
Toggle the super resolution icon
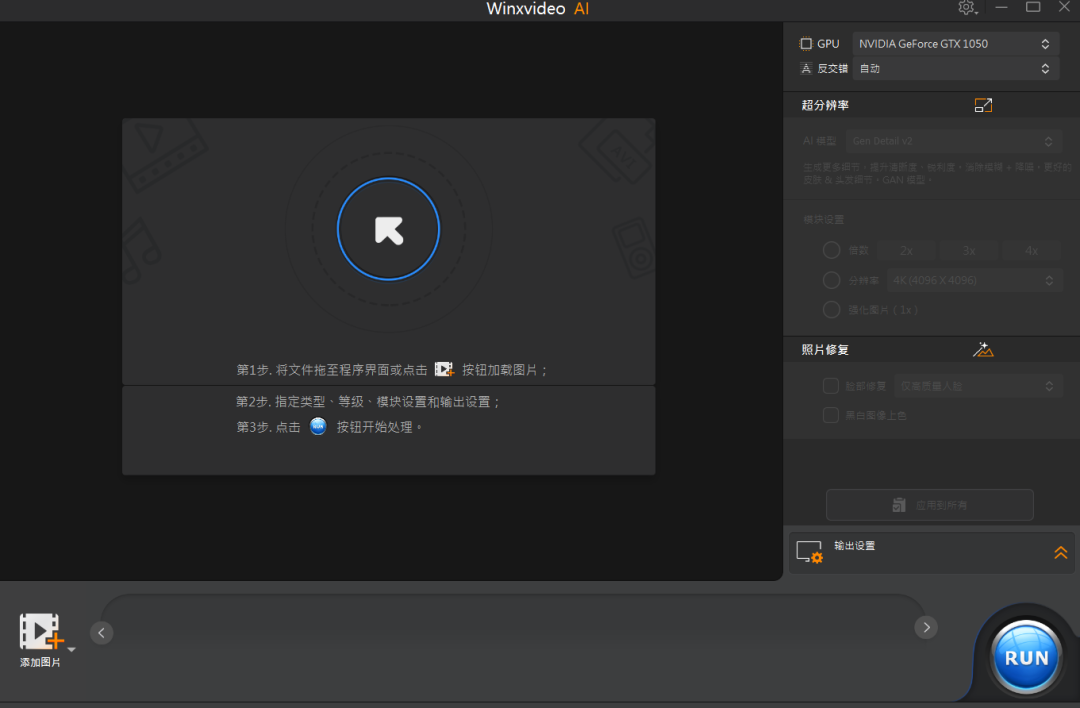coord(983,105)
